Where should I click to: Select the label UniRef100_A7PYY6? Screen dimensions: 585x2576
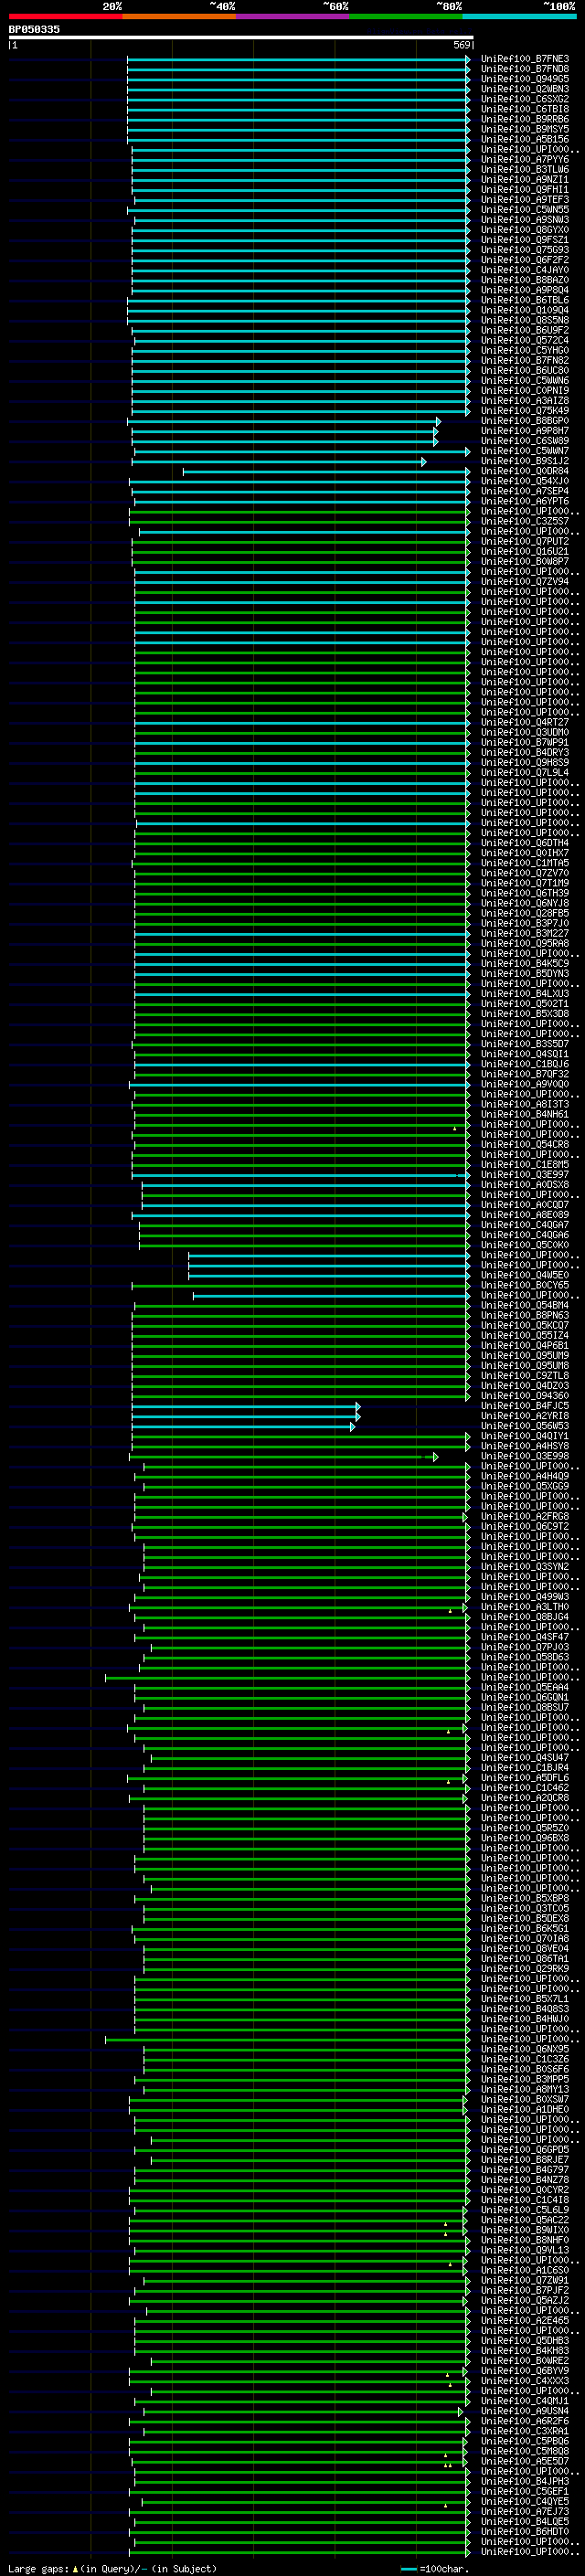[525, 160]
